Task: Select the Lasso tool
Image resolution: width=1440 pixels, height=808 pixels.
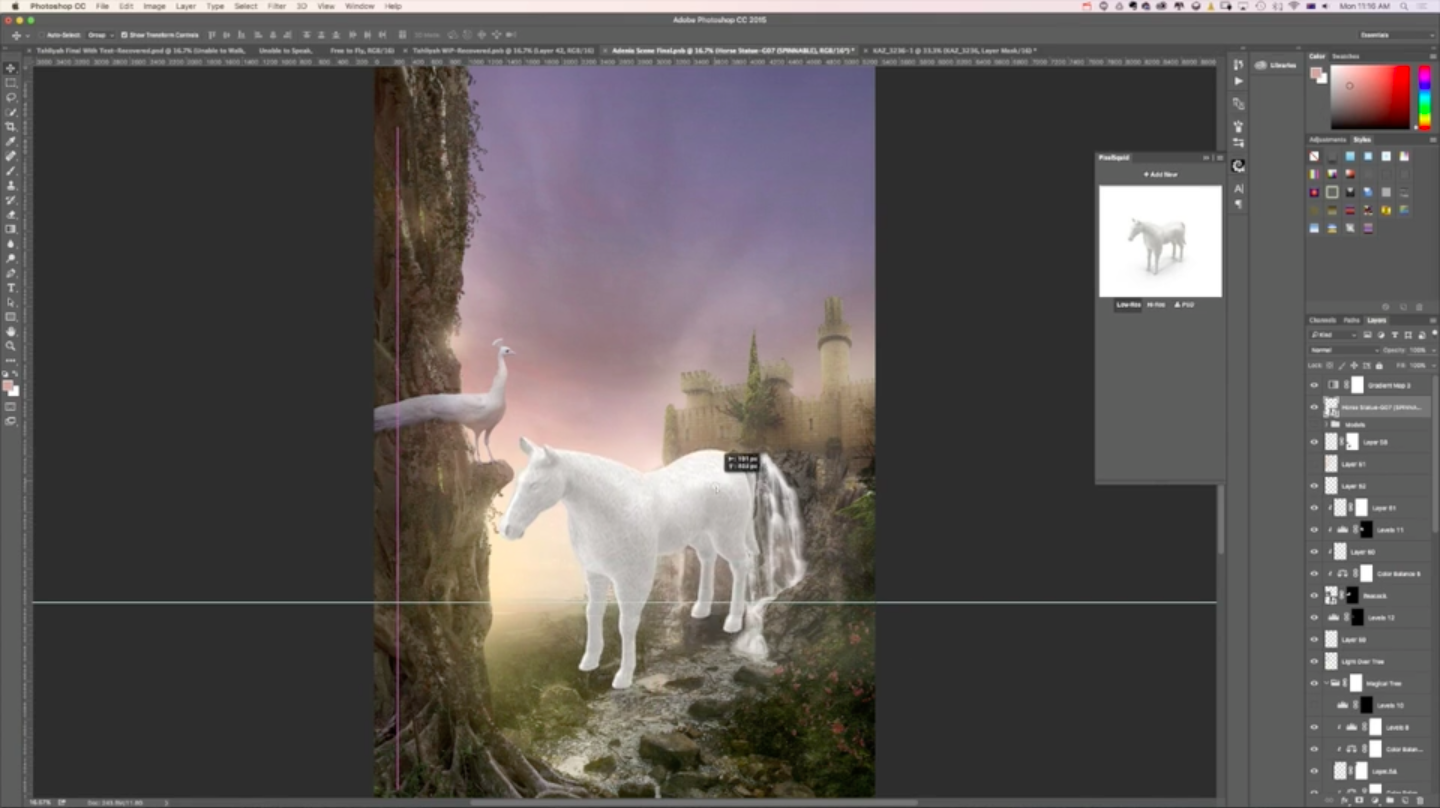Action: pyautogui.click(x=11, y=97)
